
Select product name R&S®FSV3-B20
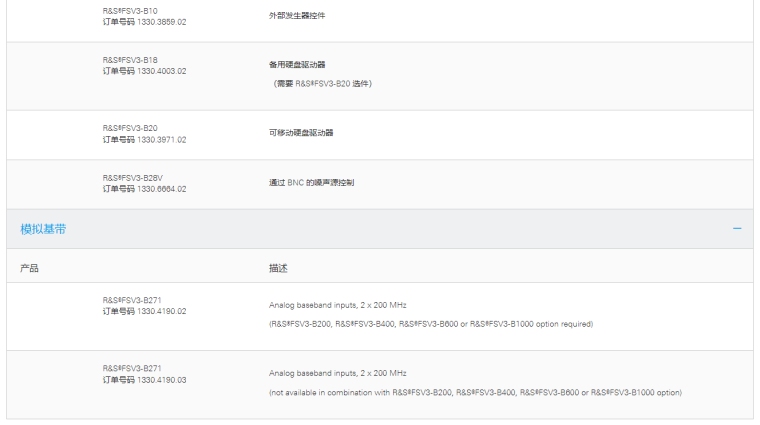[130, 128]
